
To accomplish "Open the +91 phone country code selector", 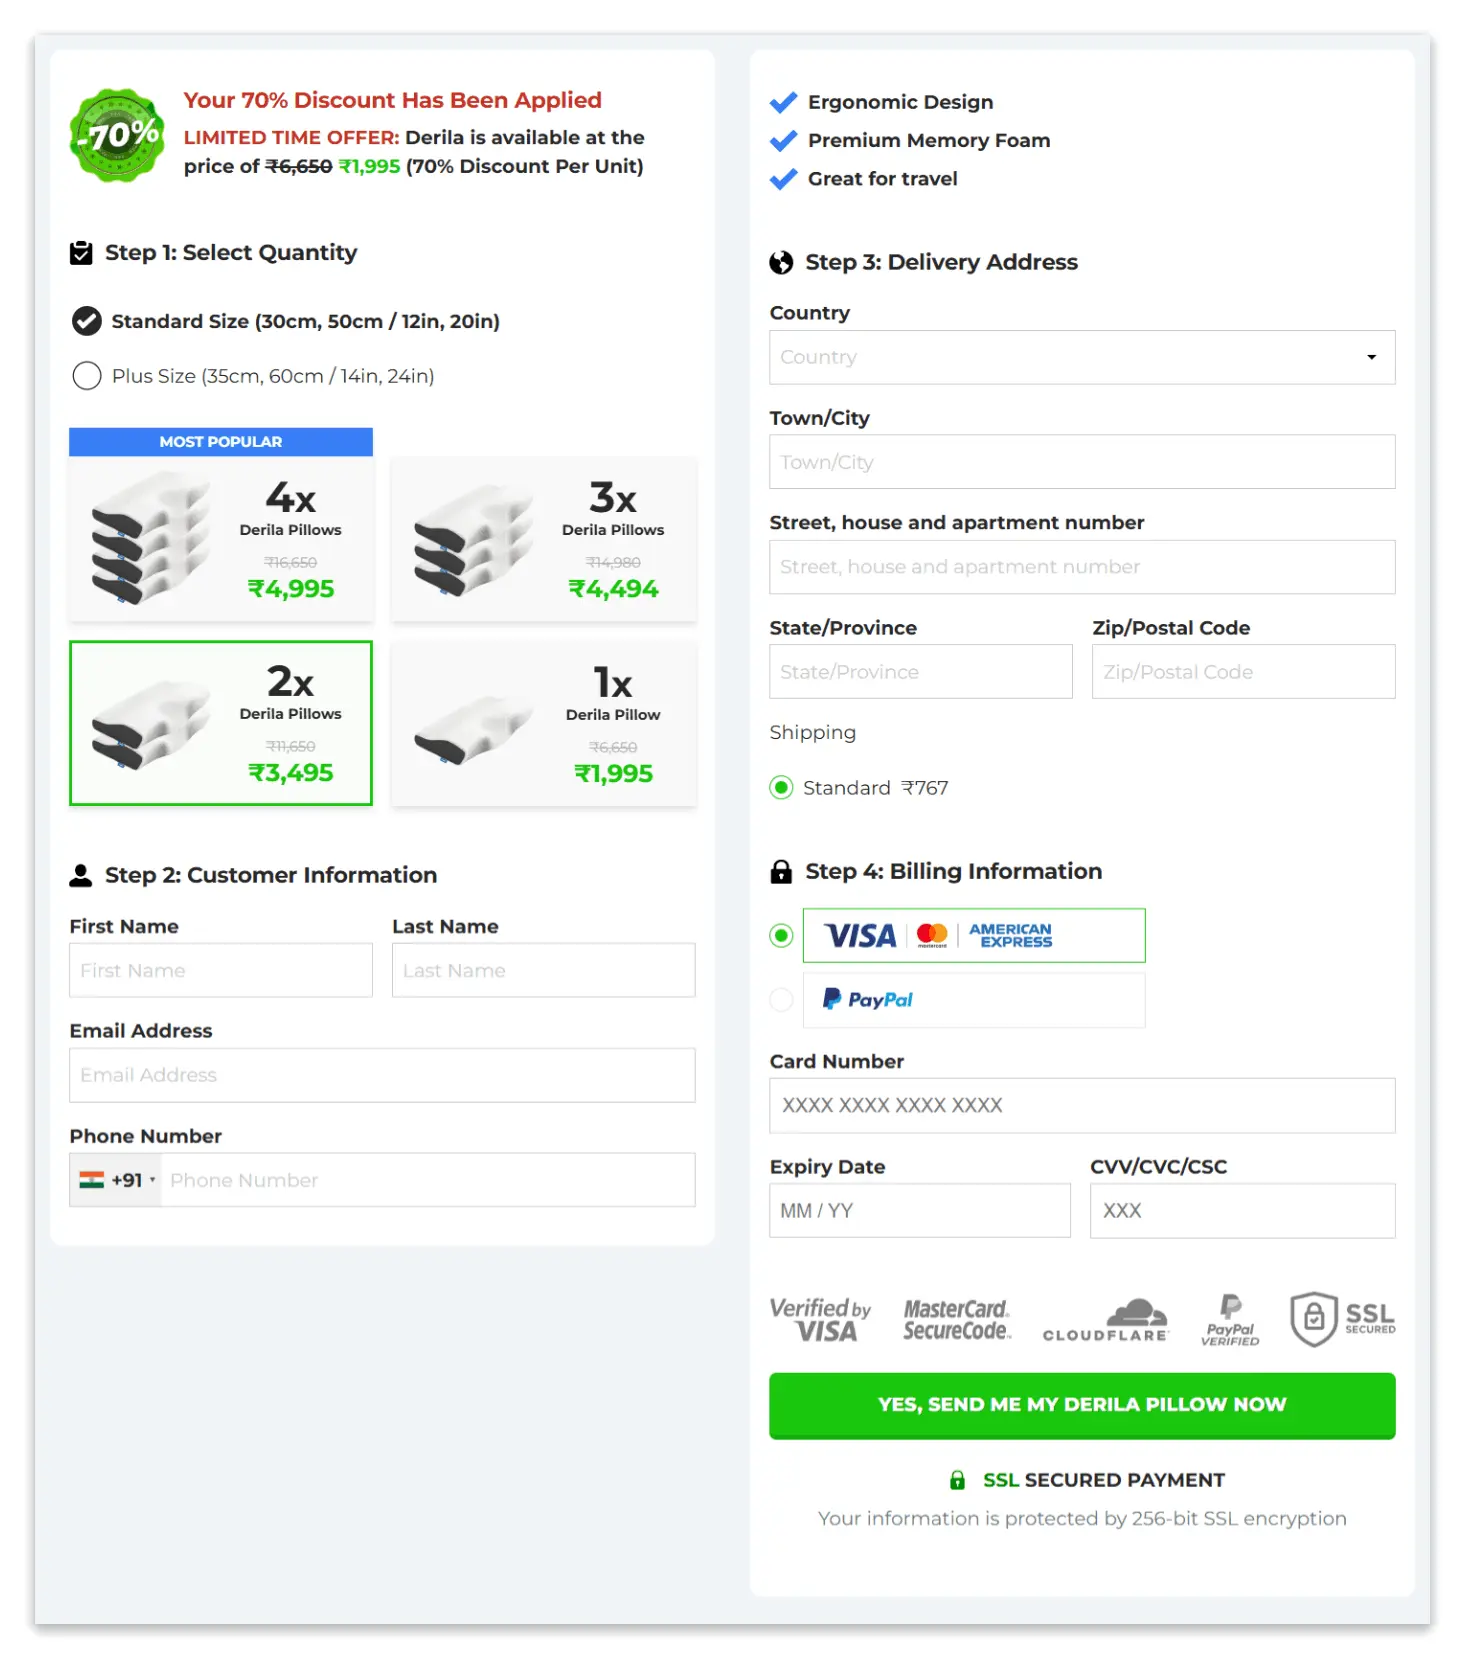I will (x=116, y=1180).
